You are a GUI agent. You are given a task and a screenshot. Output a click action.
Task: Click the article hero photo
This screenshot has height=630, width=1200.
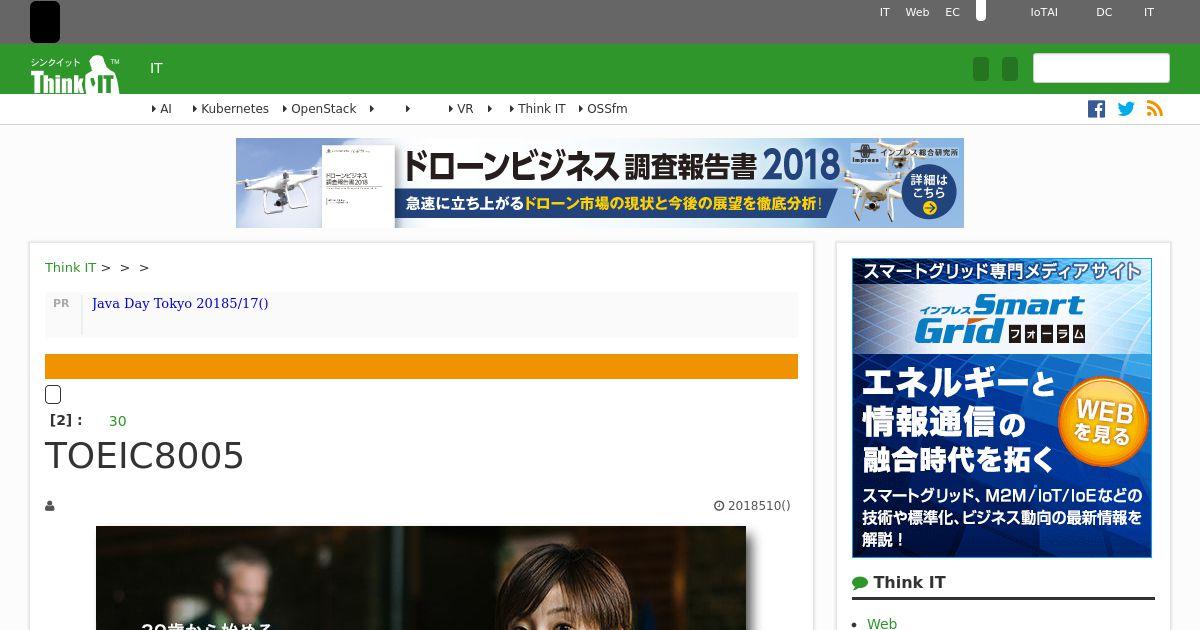tap(421, 578)
